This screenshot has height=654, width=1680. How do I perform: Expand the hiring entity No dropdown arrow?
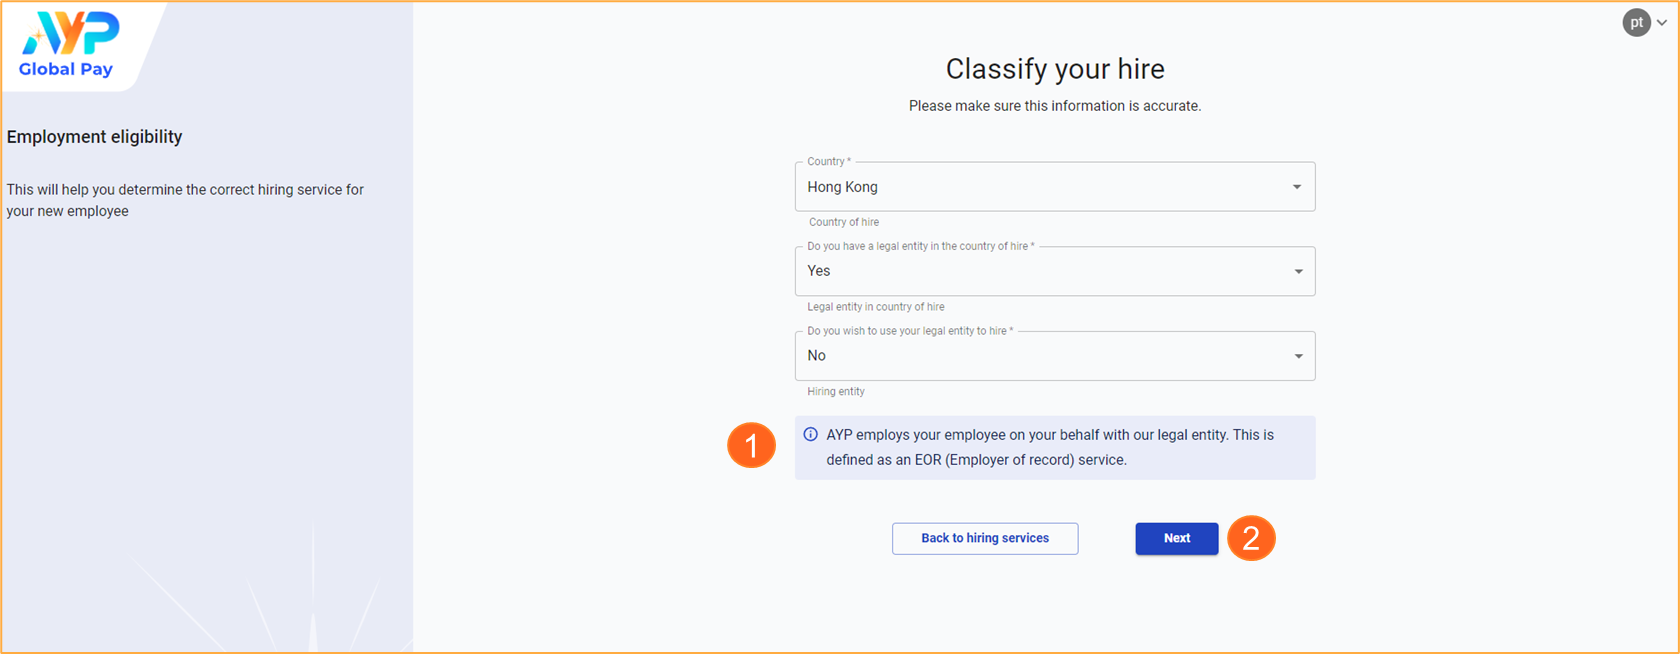(1298, 356)
